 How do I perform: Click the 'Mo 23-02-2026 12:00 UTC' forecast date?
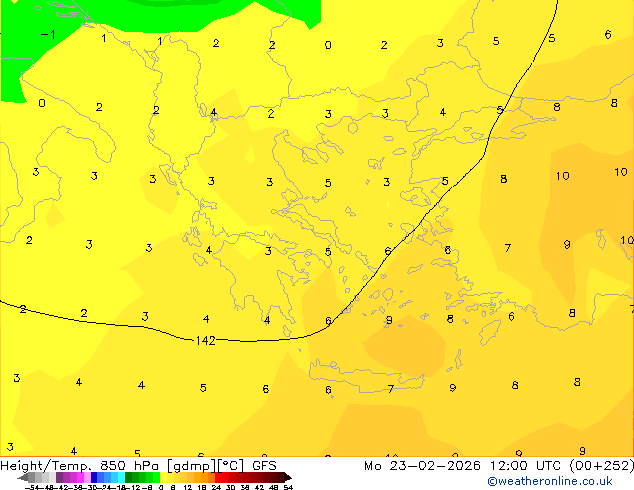click(464, 466)
